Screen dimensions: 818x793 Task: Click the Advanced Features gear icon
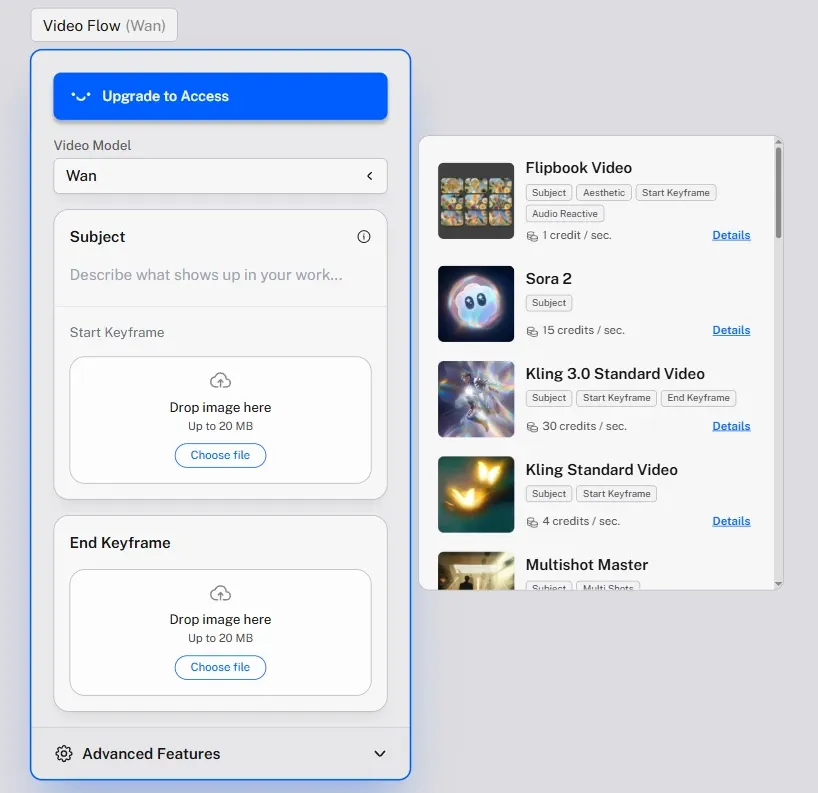pos(64,753)
